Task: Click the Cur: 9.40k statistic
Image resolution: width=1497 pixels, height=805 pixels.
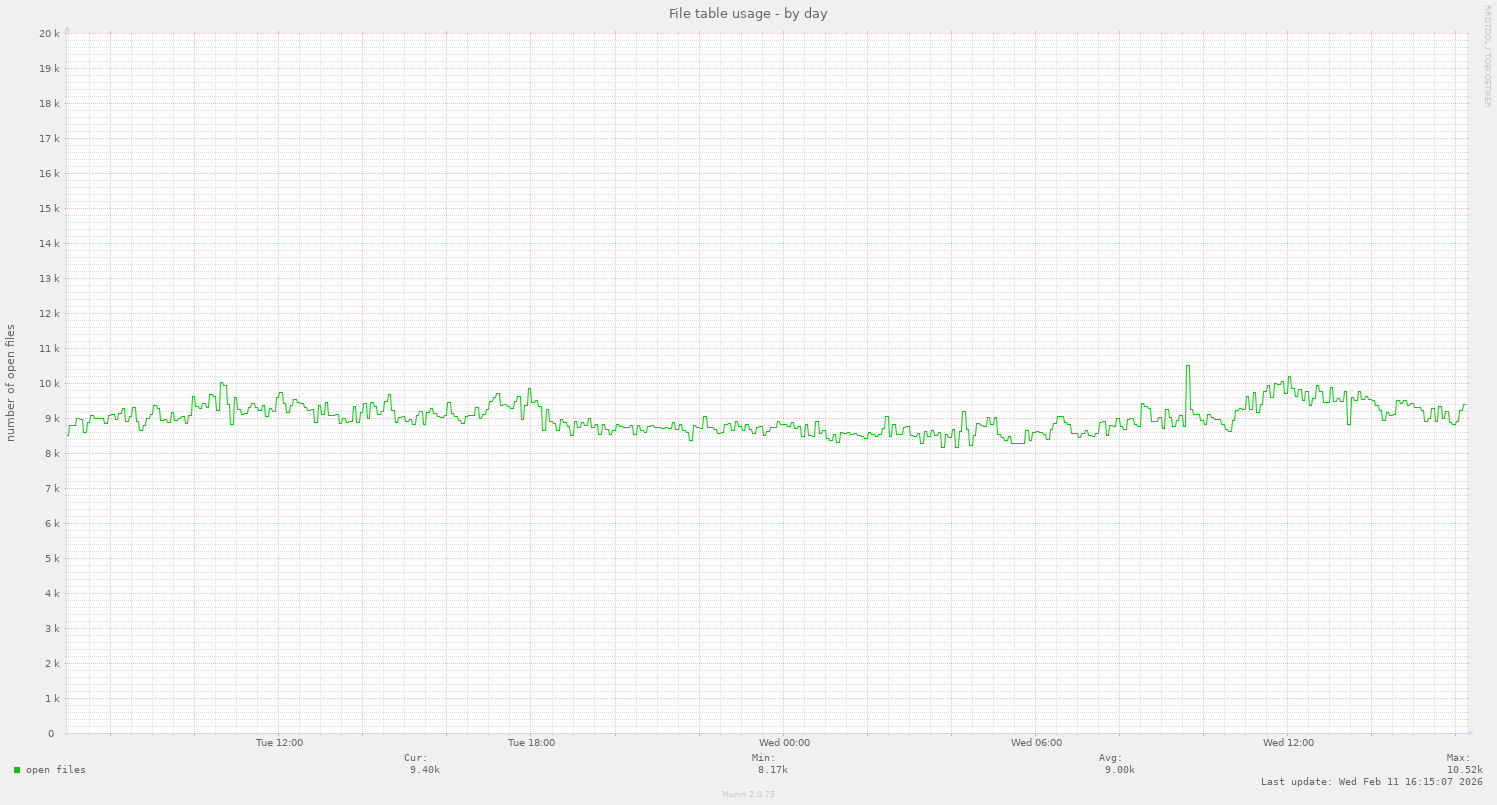Action: [419, 764]
